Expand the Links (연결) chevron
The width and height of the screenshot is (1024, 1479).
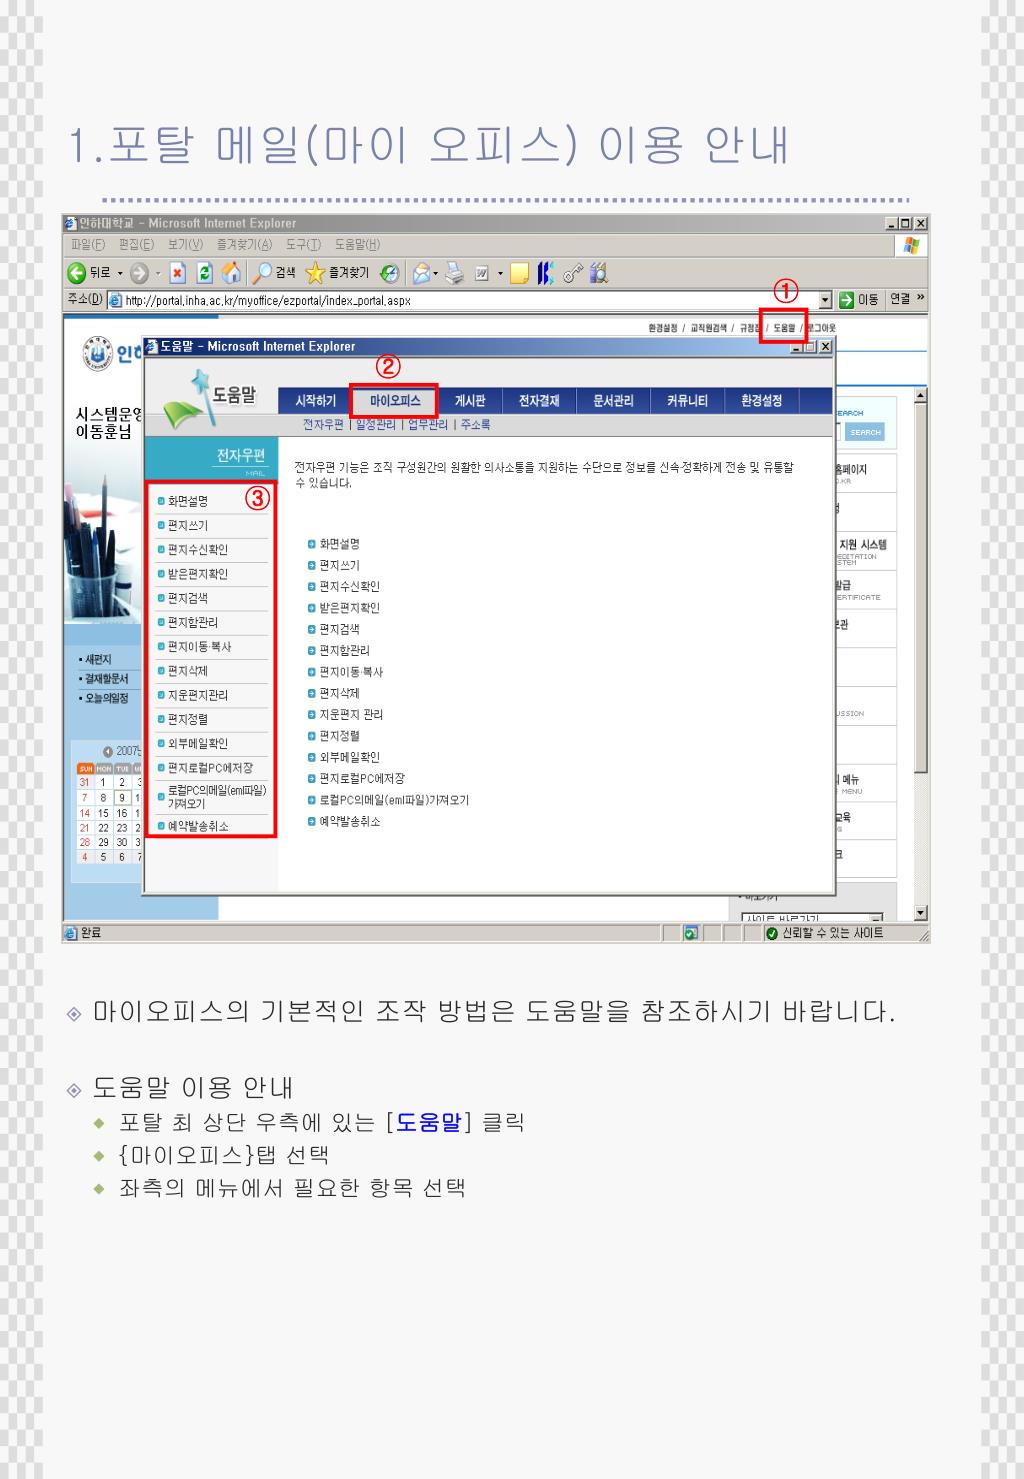tap(921, 298)
